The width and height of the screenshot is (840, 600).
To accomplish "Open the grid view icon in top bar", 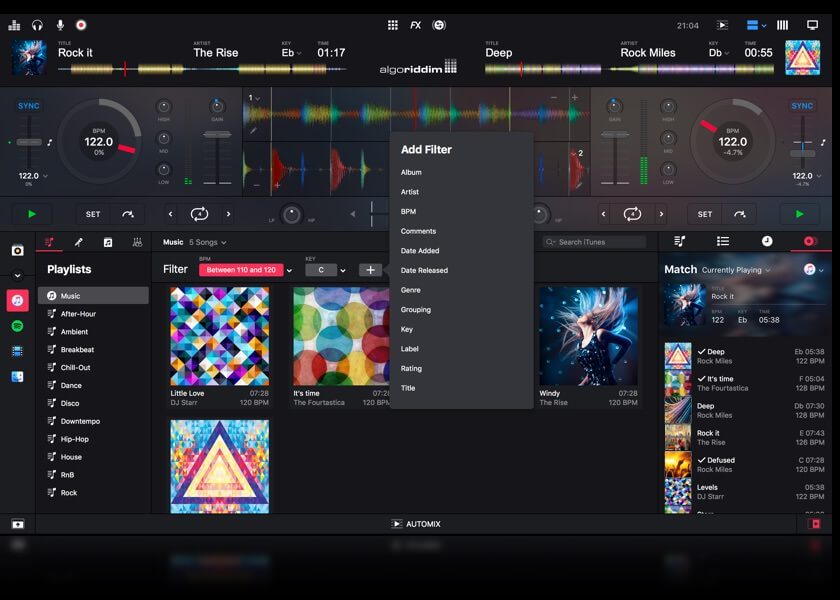I will (393, 25).
